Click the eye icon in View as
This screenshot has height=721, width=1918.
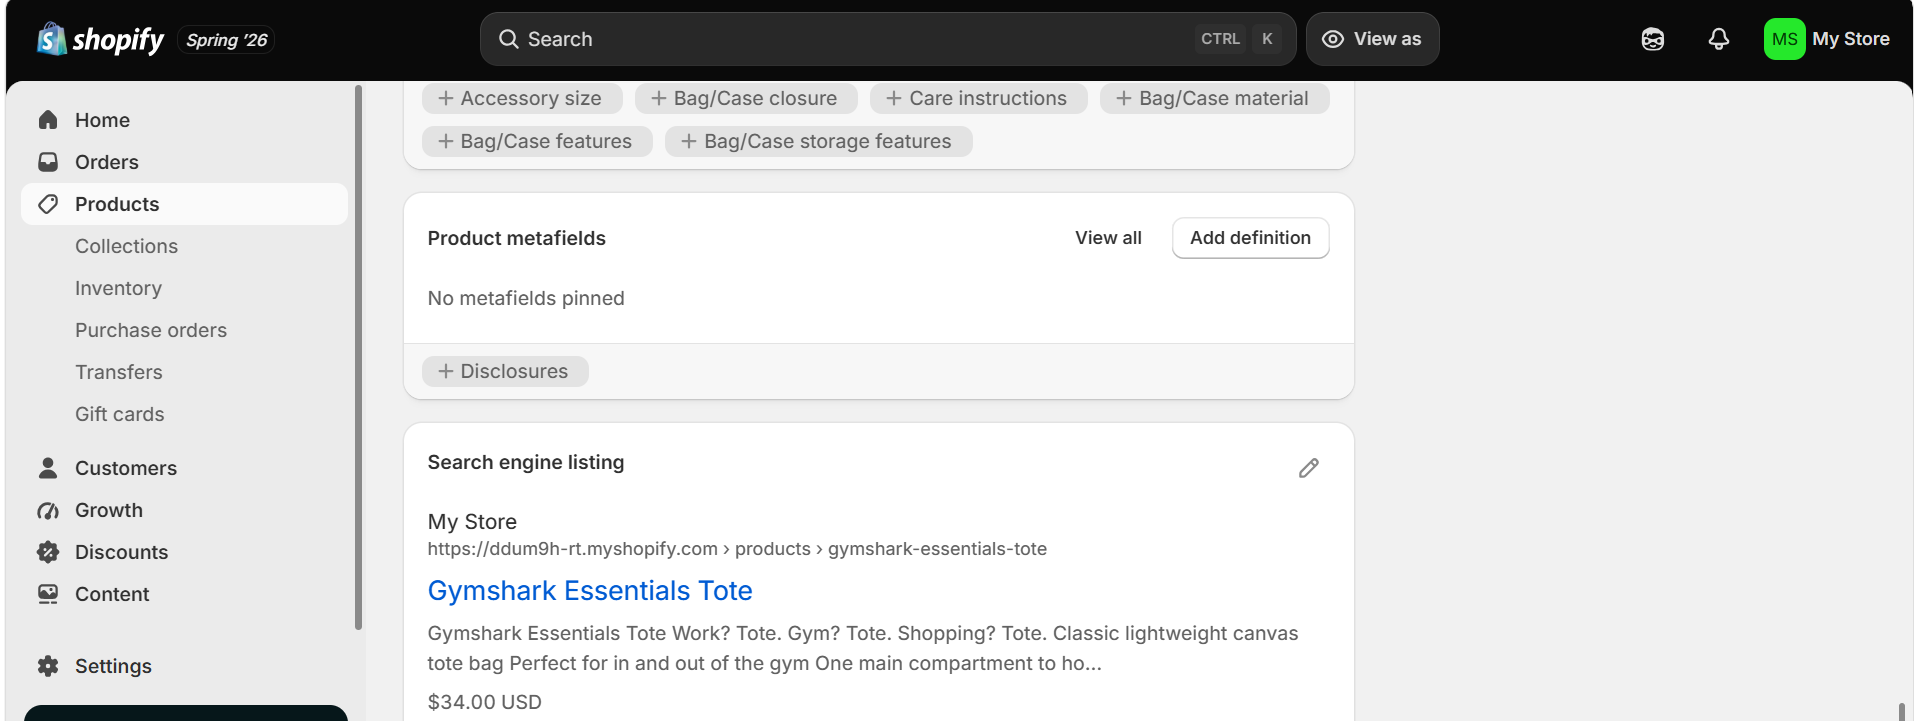[x=1333, y=39]
